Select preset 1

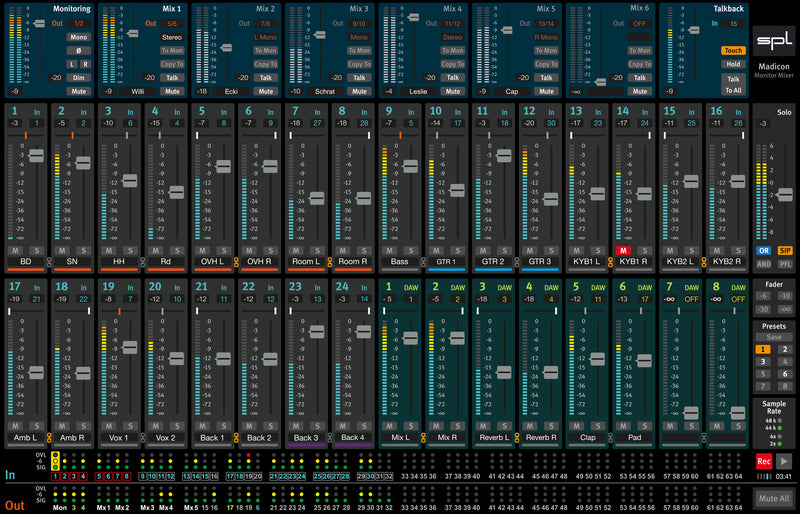tap(763, 350)
